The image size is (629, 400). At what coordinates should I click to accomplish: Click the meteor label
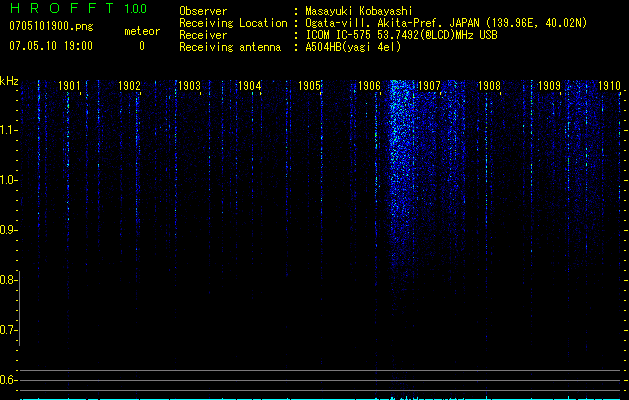click(142, 31)
